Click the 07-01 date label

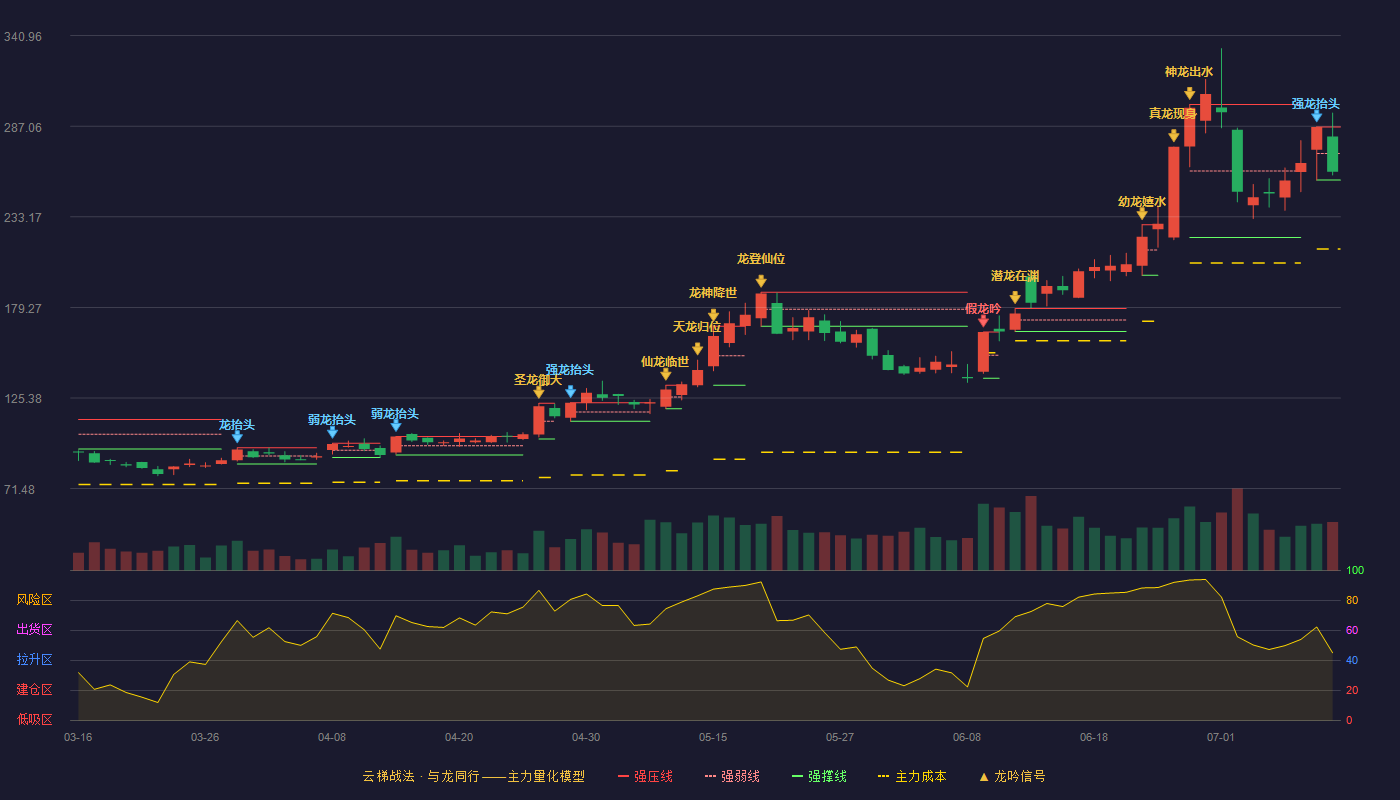pos(1221,737)
